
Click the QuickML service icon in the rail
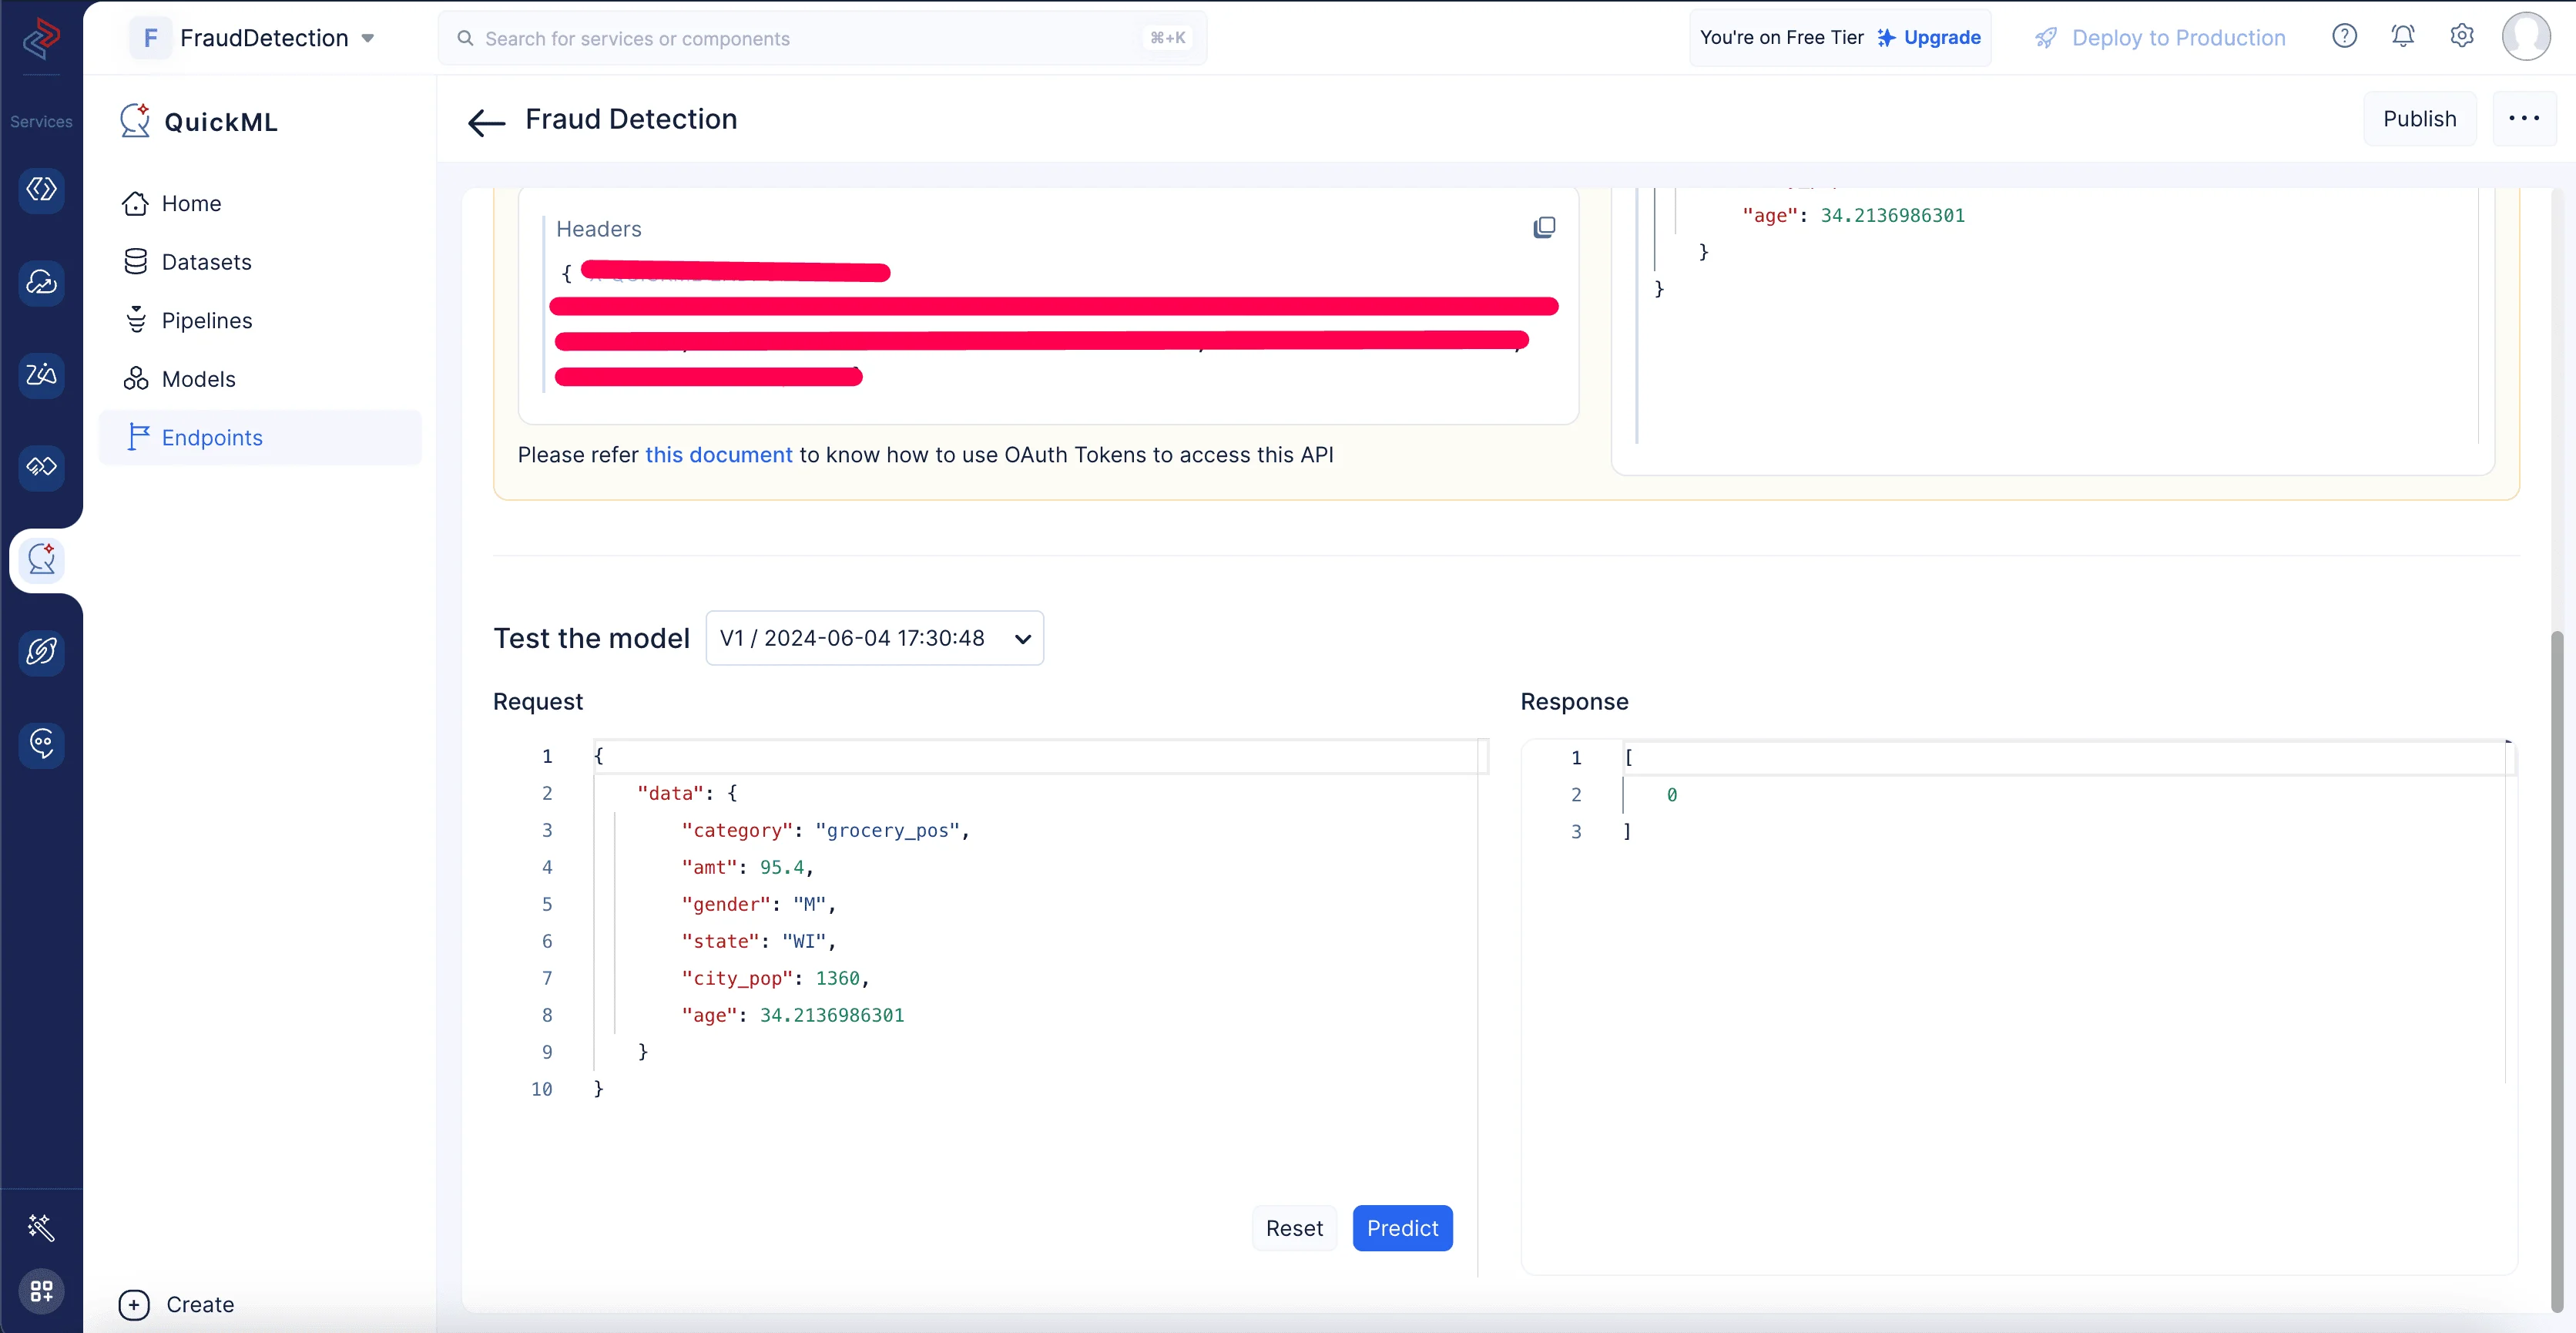(x=41, y=560)
